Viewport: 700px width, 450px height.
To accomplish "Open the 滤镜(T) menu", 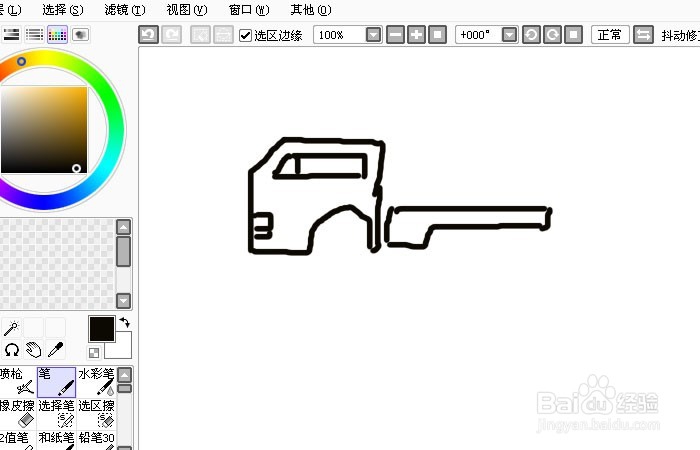I will [x=125, y=10].
